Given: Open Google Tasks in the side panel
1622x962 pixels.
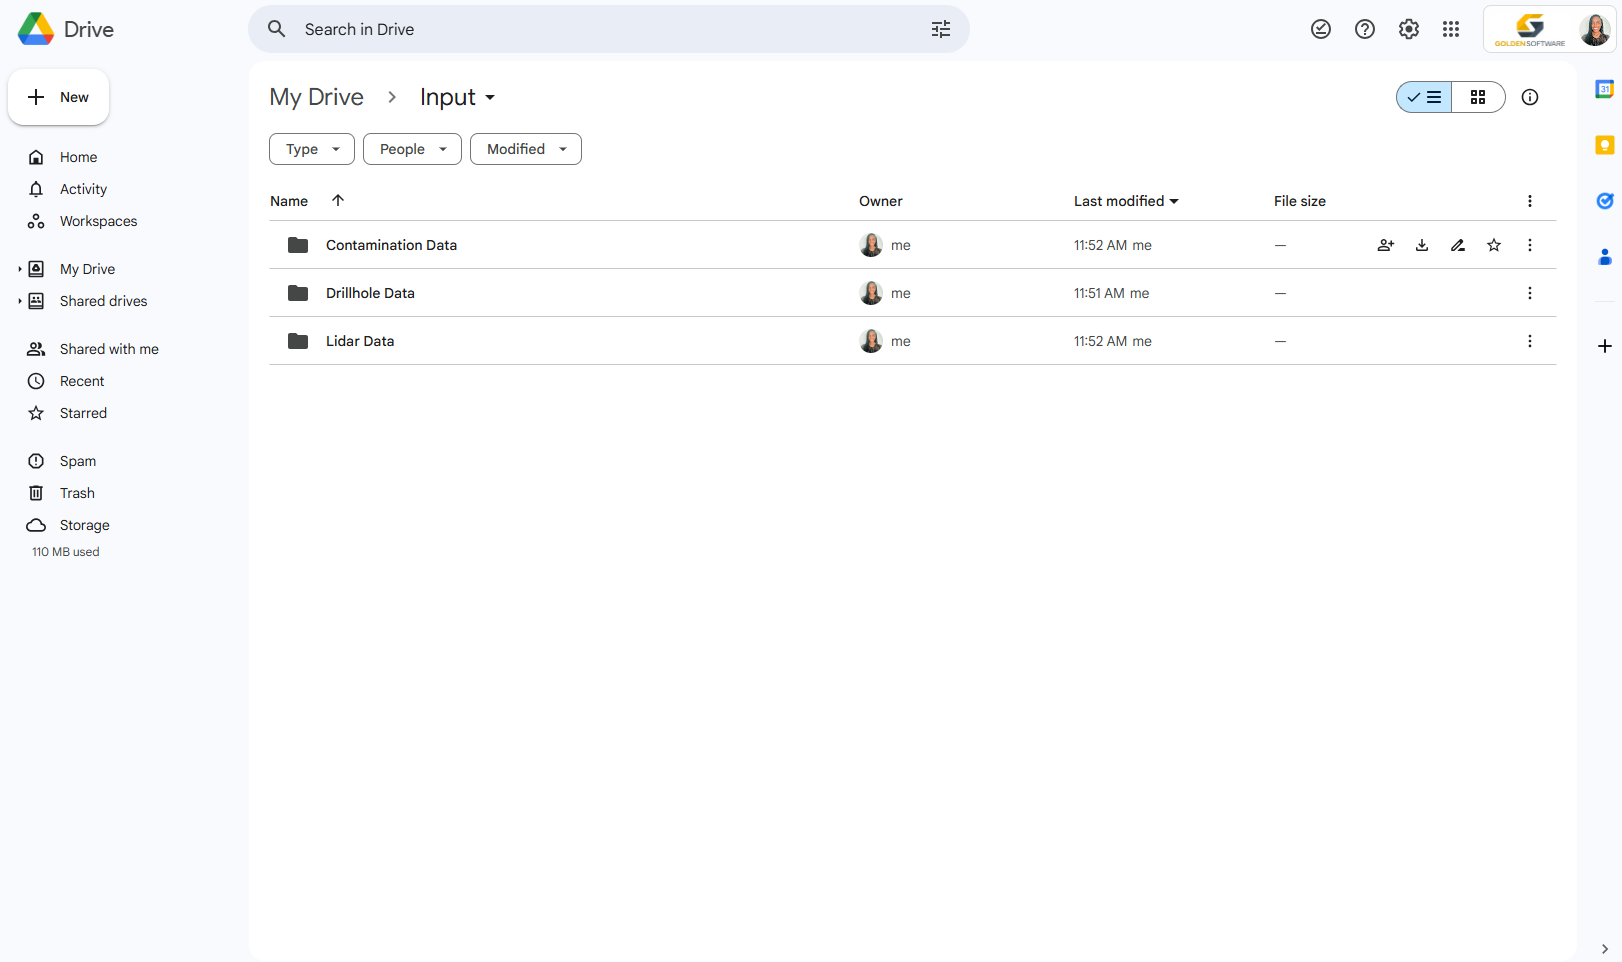Looking at the screenshot, I should [1605, 201].
